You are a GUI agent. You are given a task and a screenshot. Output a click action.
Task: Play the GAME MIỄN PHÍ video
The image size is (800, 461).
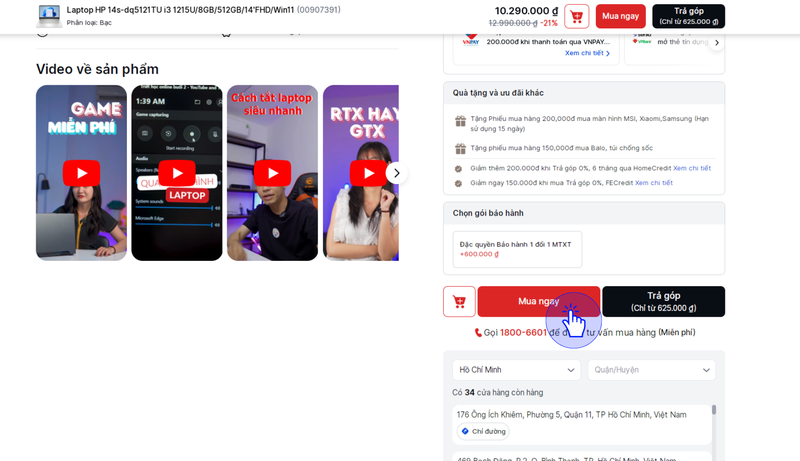tap(82, 173)
